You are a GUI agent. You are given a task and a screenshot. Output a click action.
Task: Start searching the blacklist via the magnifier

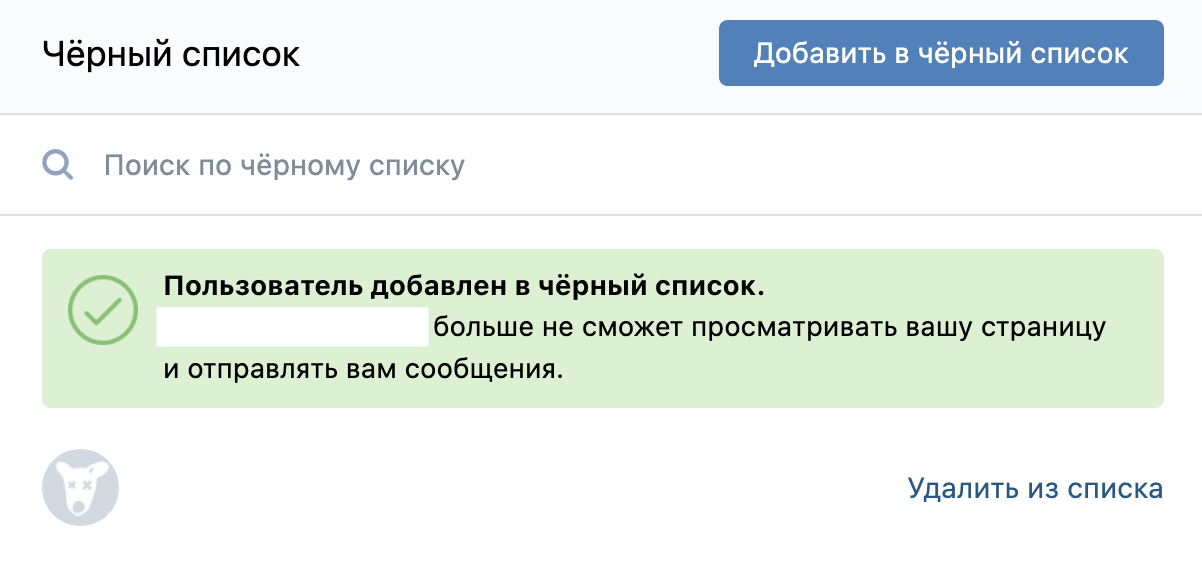(x=58, y=164)
